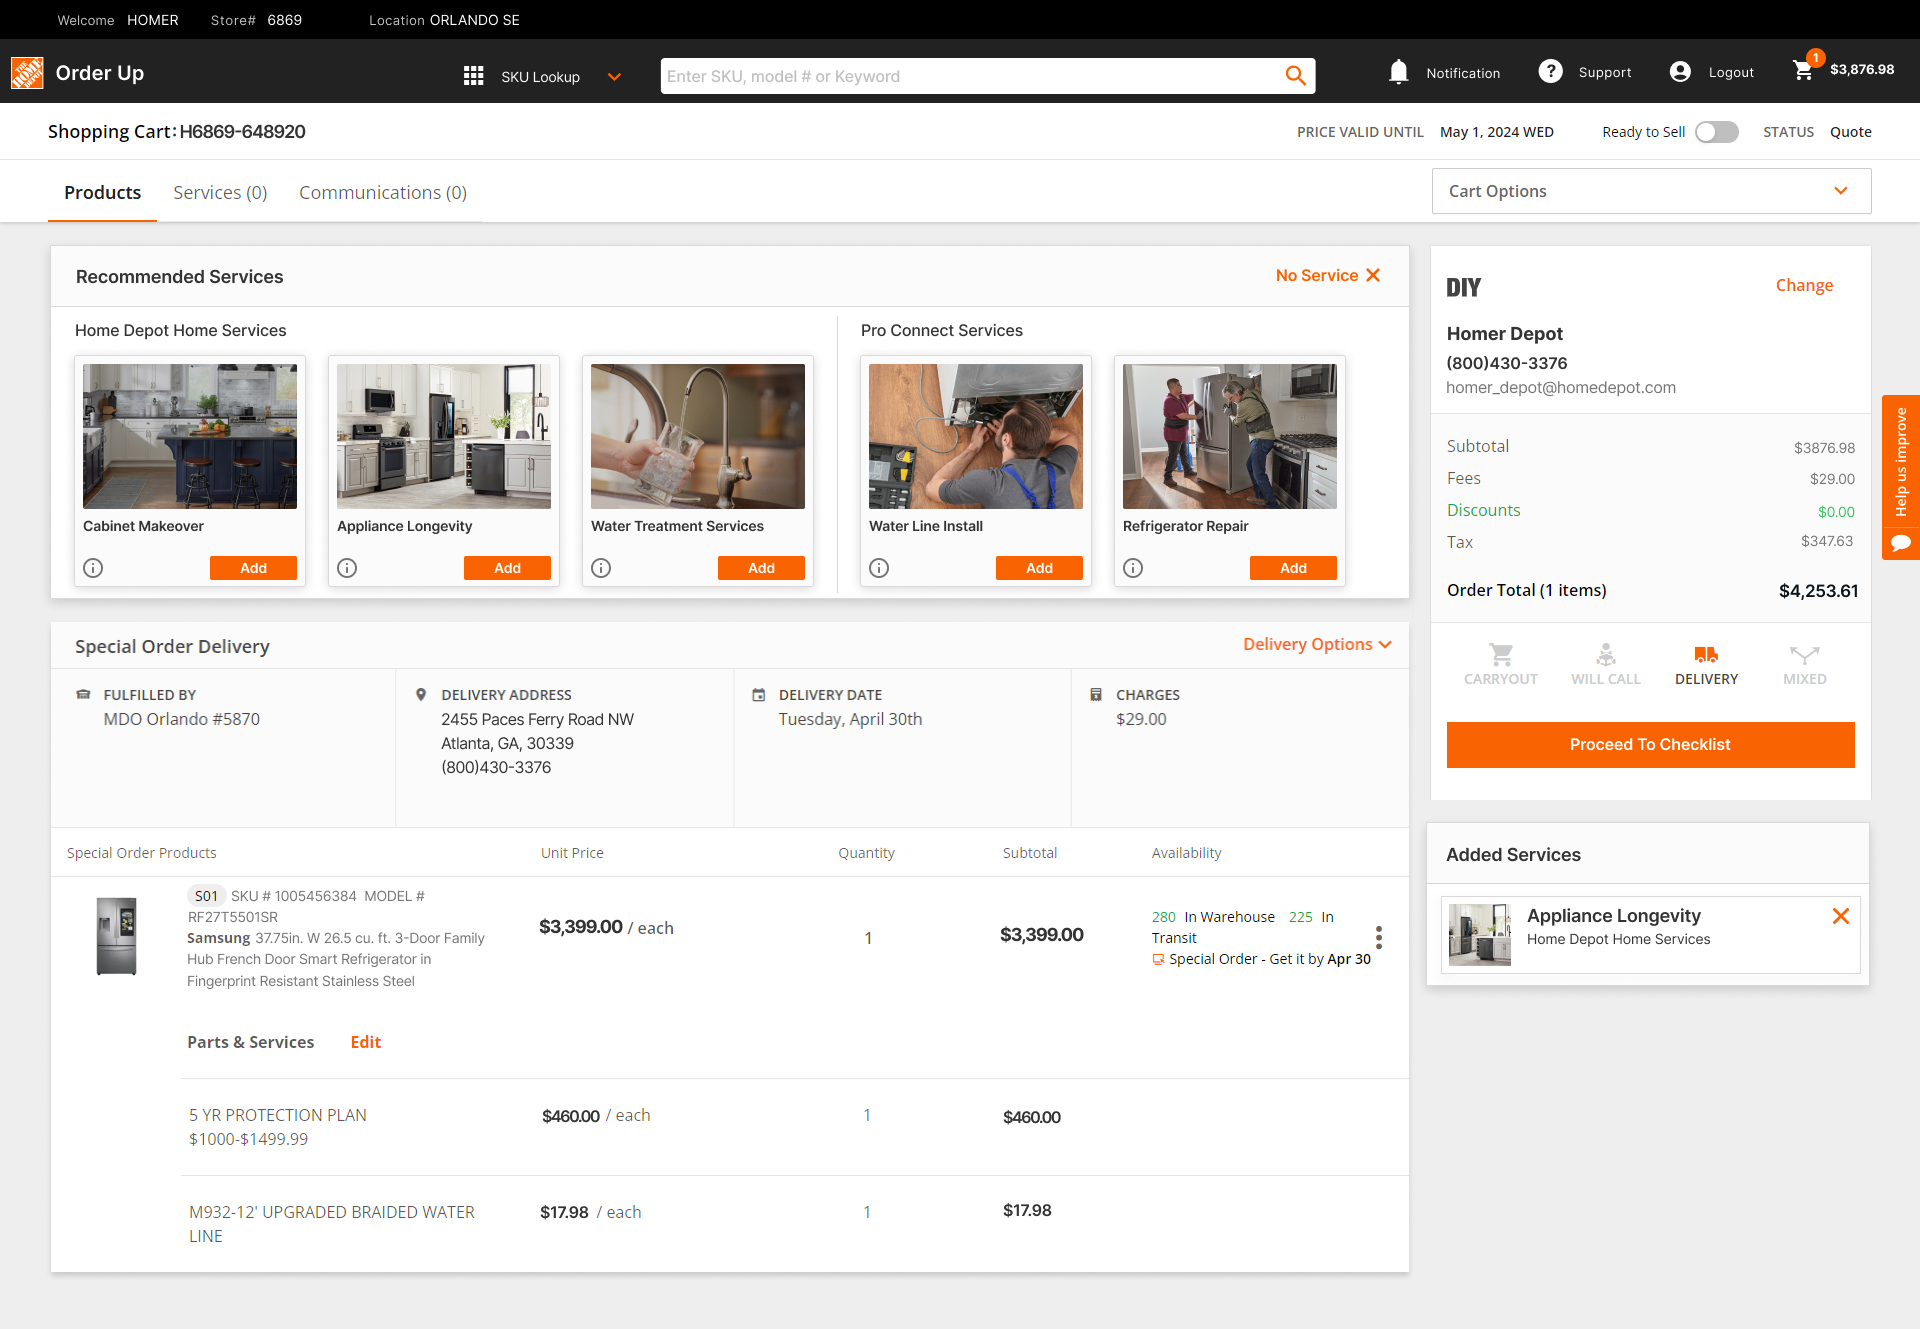Expand Delivery Options menu
This screenshot has width=1920, height=1329.
(x=1317, y=644)
